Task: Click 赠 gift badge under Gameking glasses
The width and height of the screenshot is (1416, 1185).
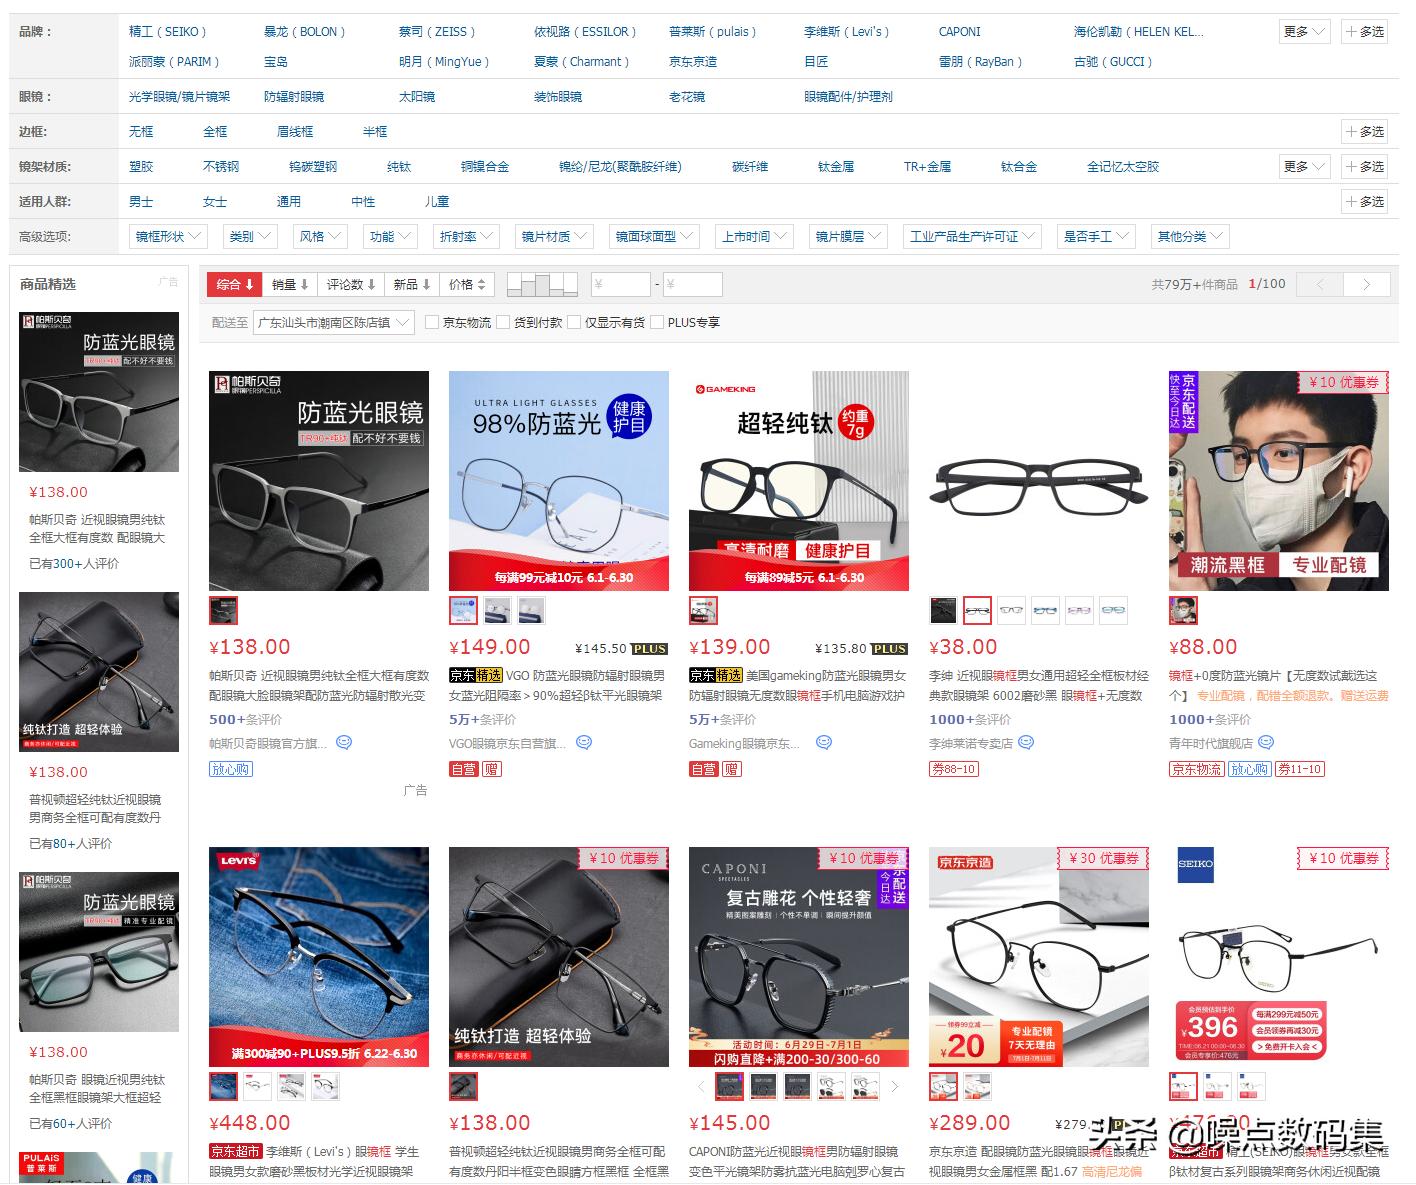Action: click(731, 769)
